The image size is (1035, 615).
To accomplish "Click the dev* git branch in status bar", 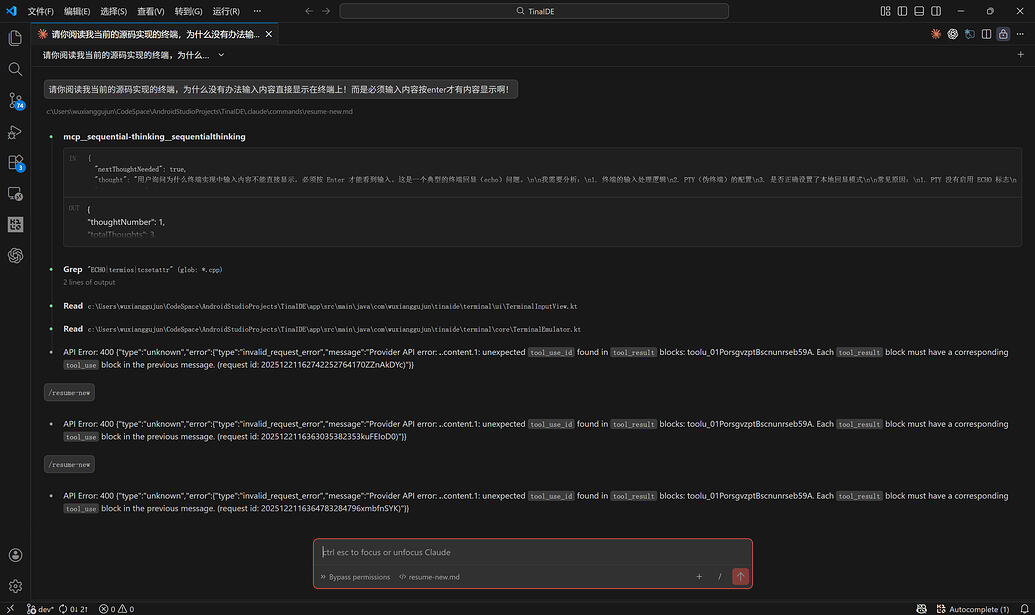I will [x=40, y=609].
